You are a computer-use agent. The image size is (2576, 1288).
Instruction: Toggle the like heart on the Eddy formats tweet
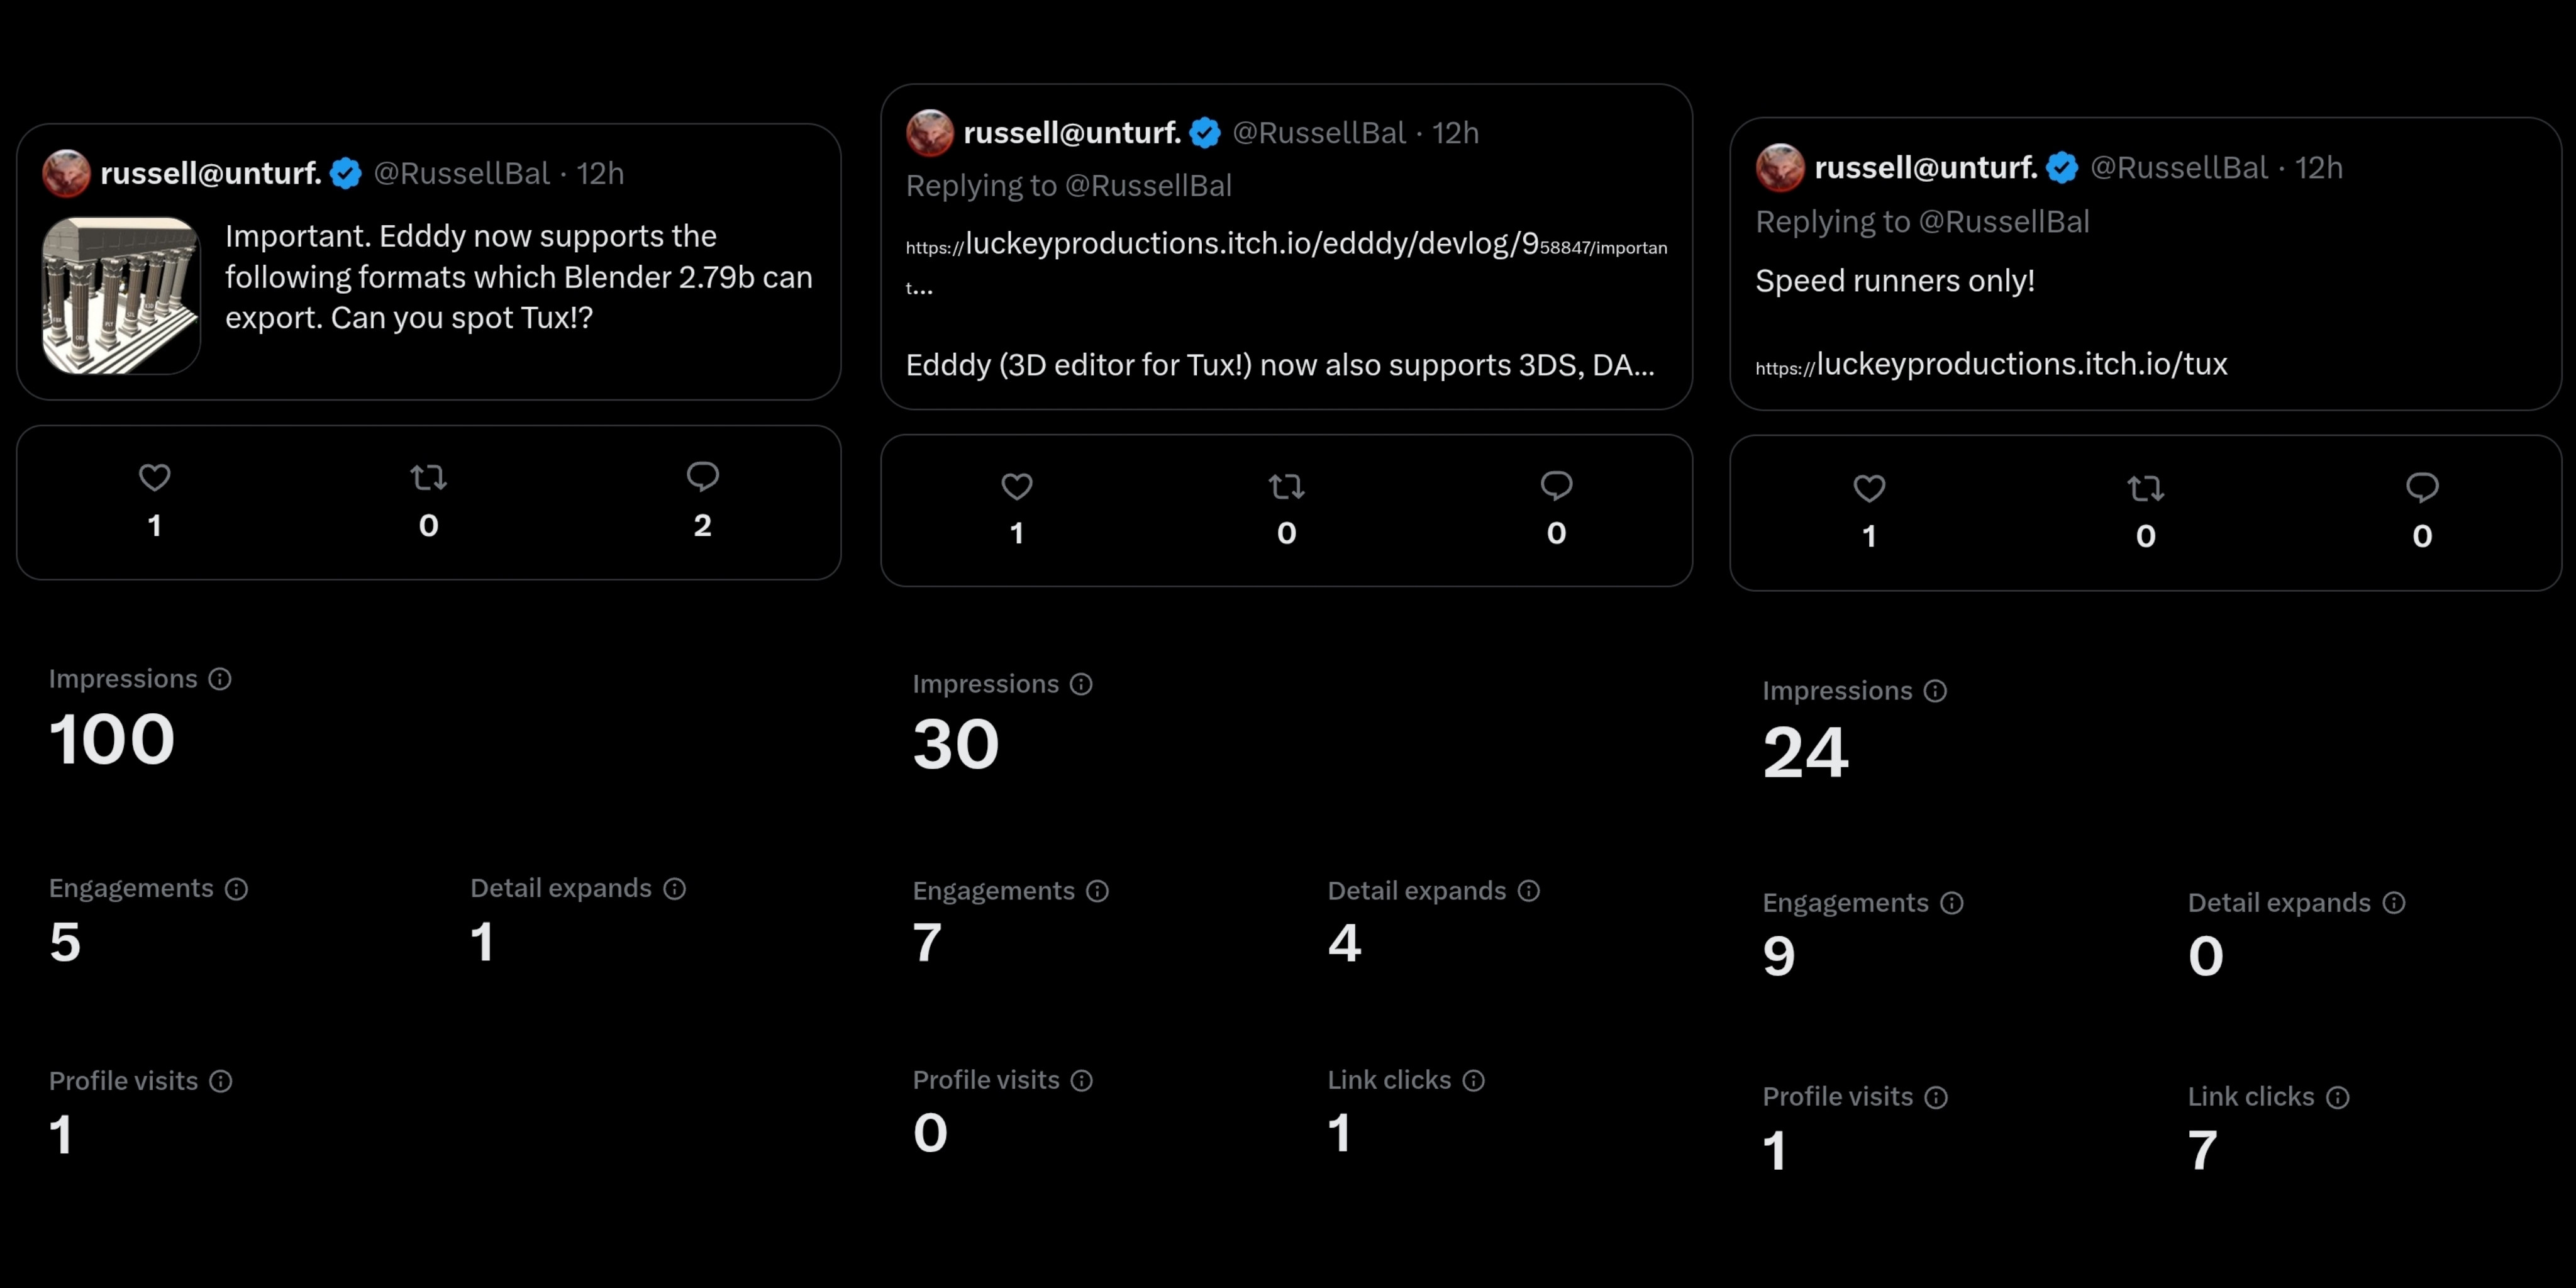coord(154,478)
